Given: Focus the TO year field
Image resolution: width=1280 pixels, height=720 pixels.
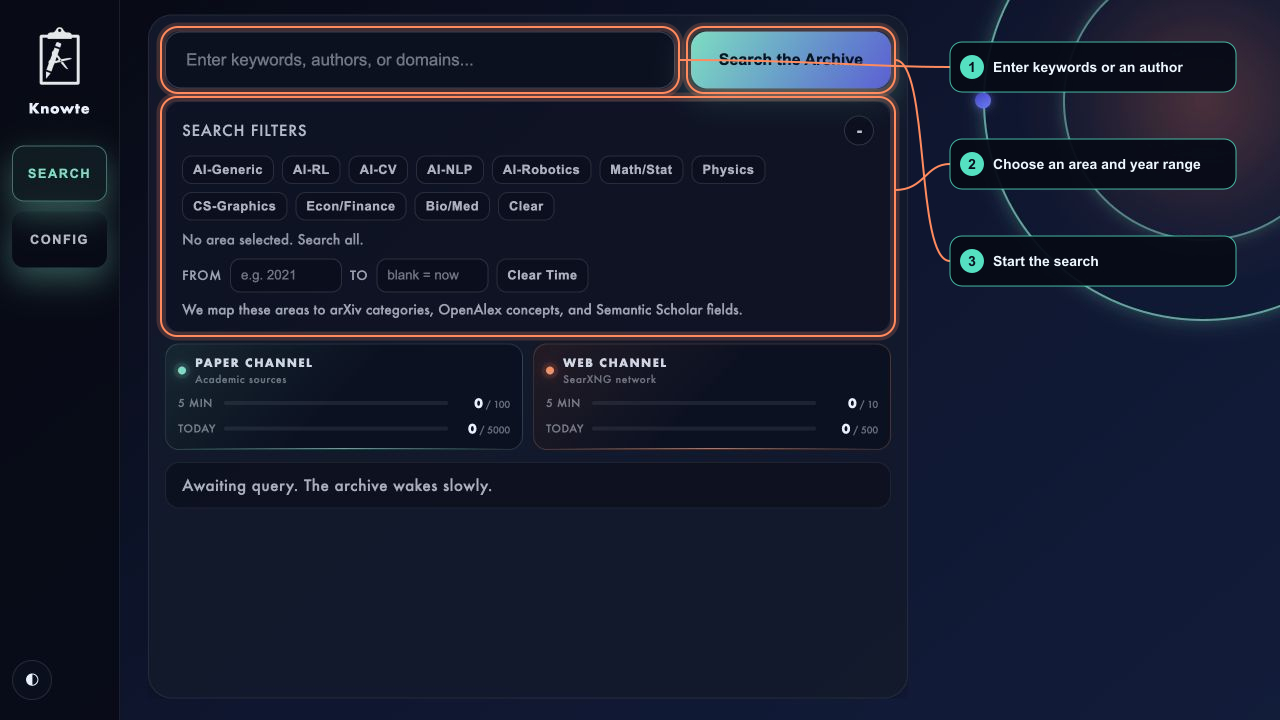Looking at the screenshot, I should (432, 275).
